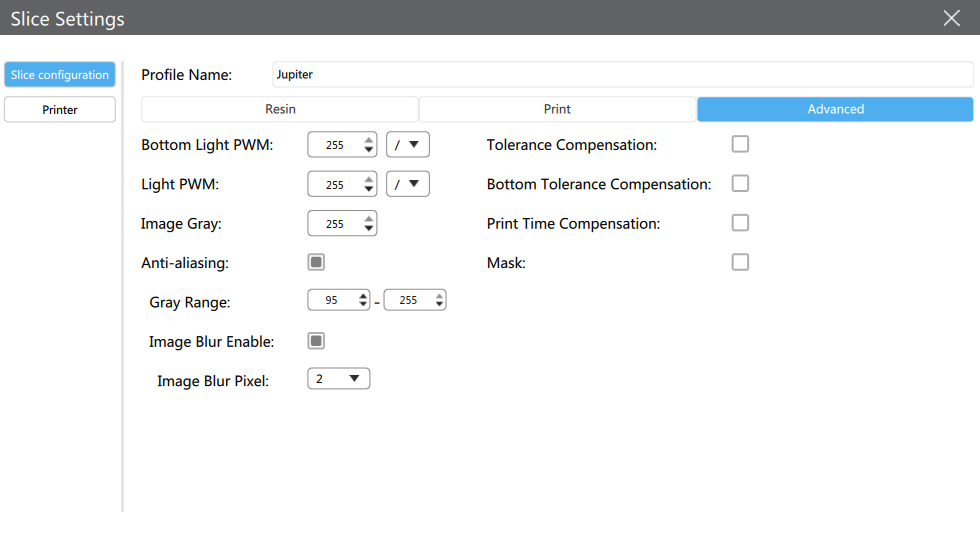
Task: Increase Gray Range minimum value
Action: coord(363,295)
